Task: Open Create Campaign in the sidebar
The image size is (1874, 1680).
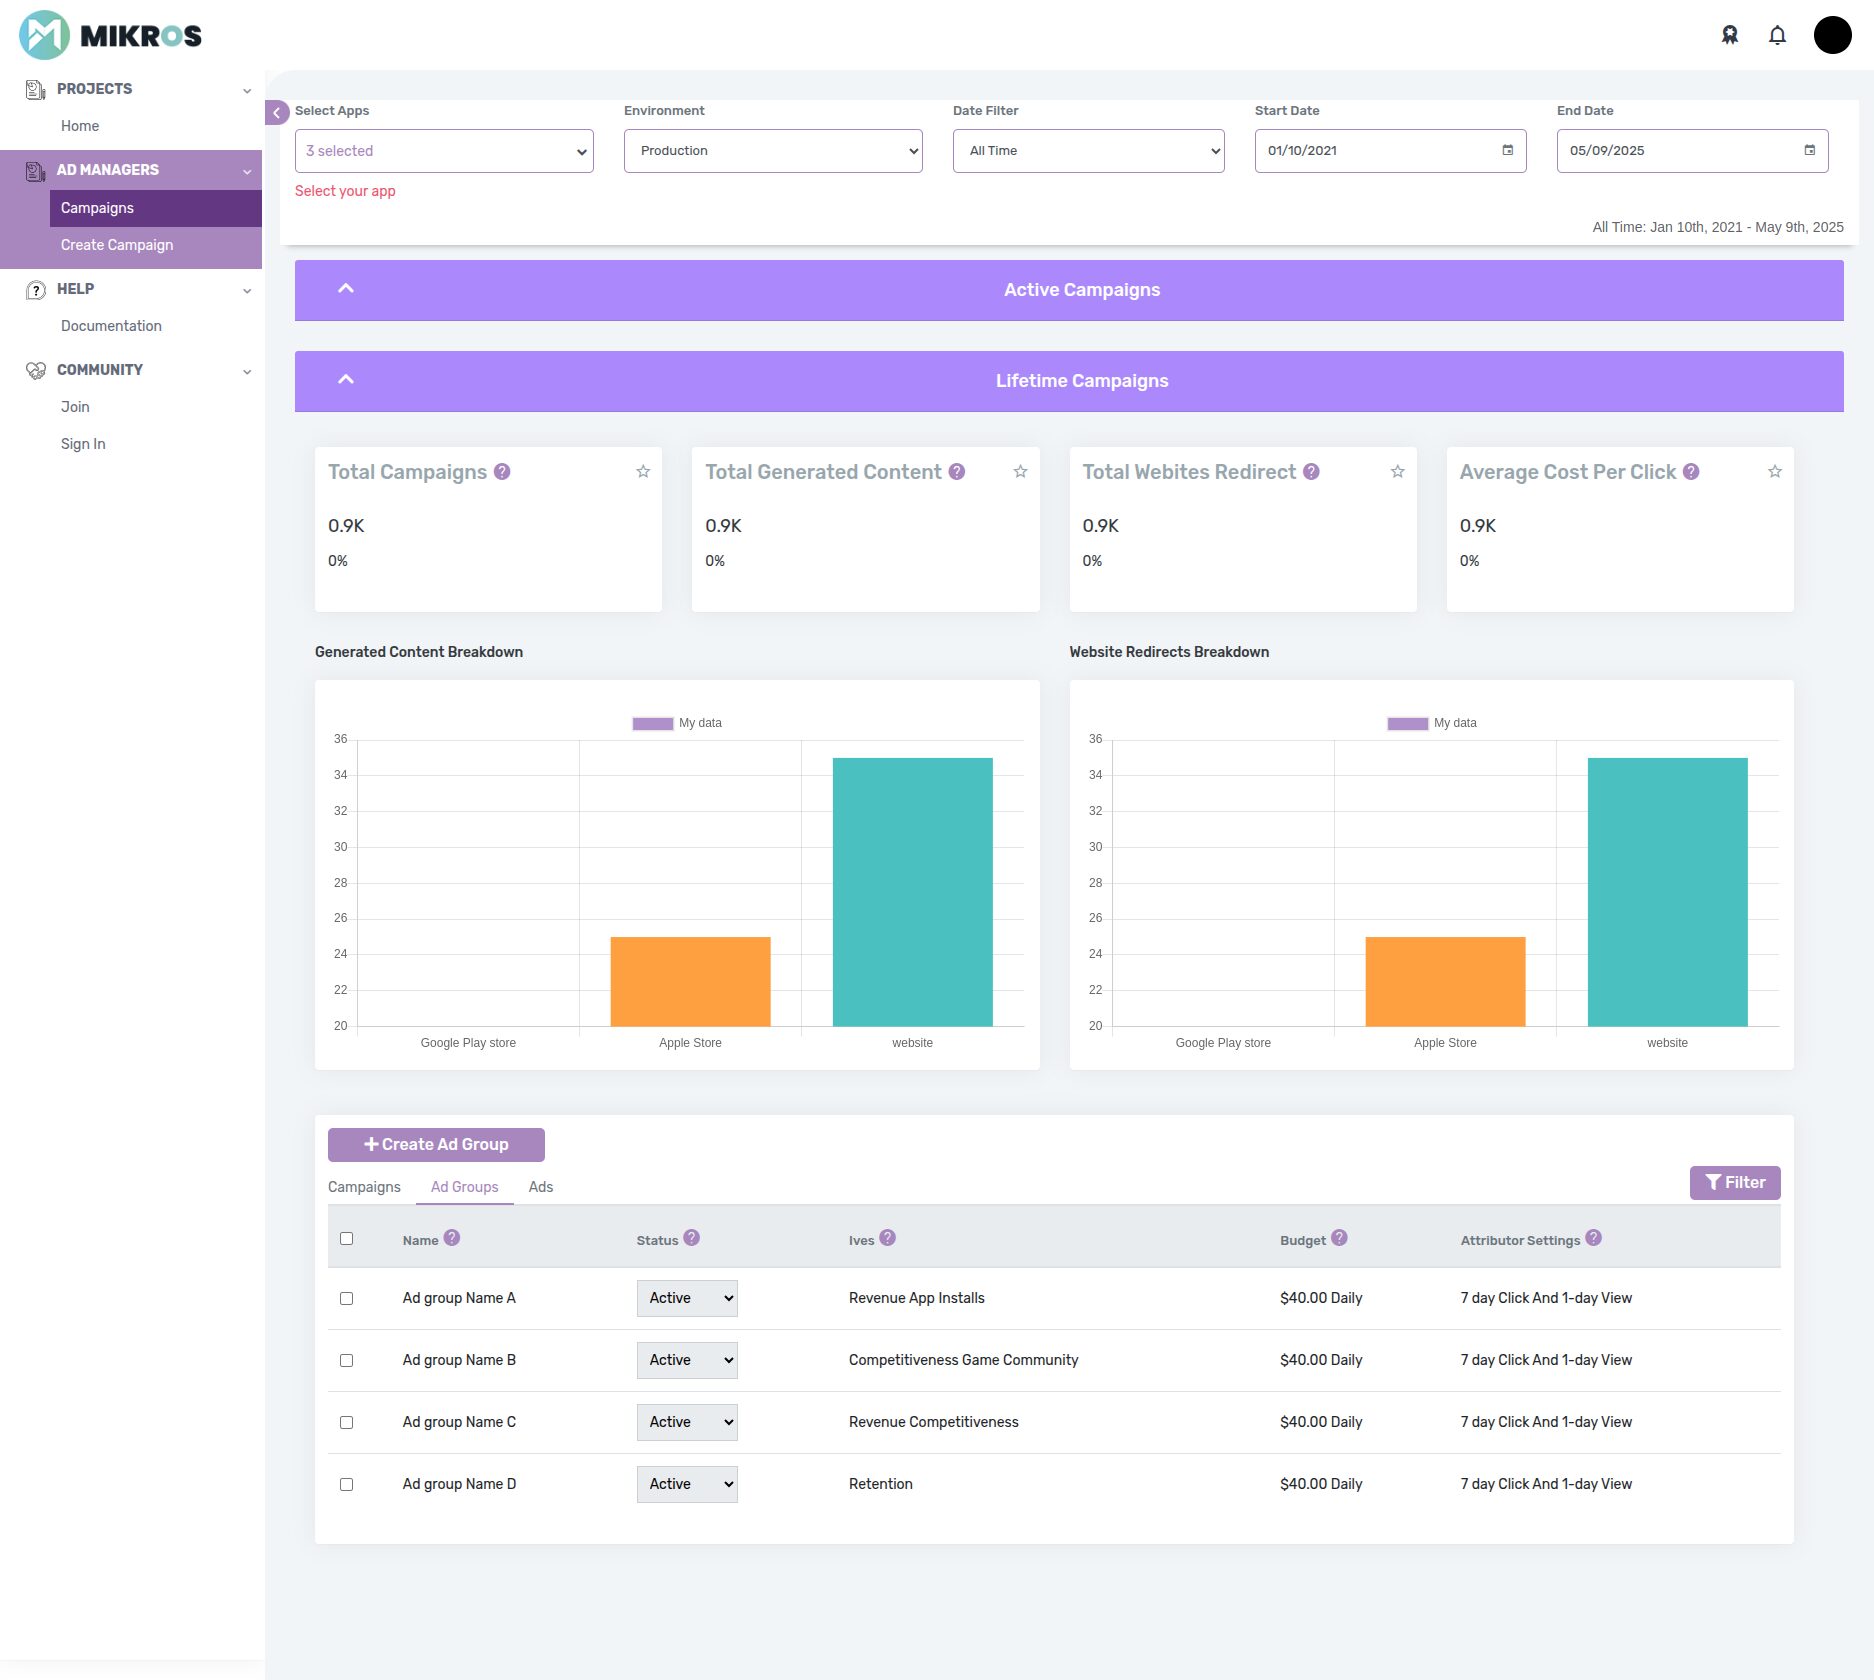Action: tap(117, 245)
